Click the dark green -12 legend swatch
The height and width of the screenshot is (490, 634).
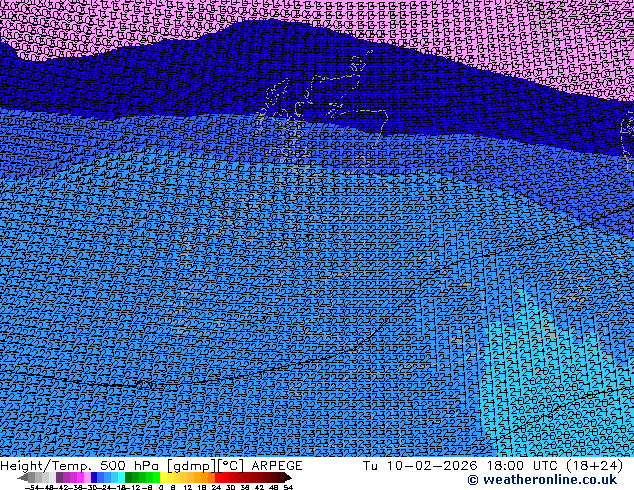128,477
